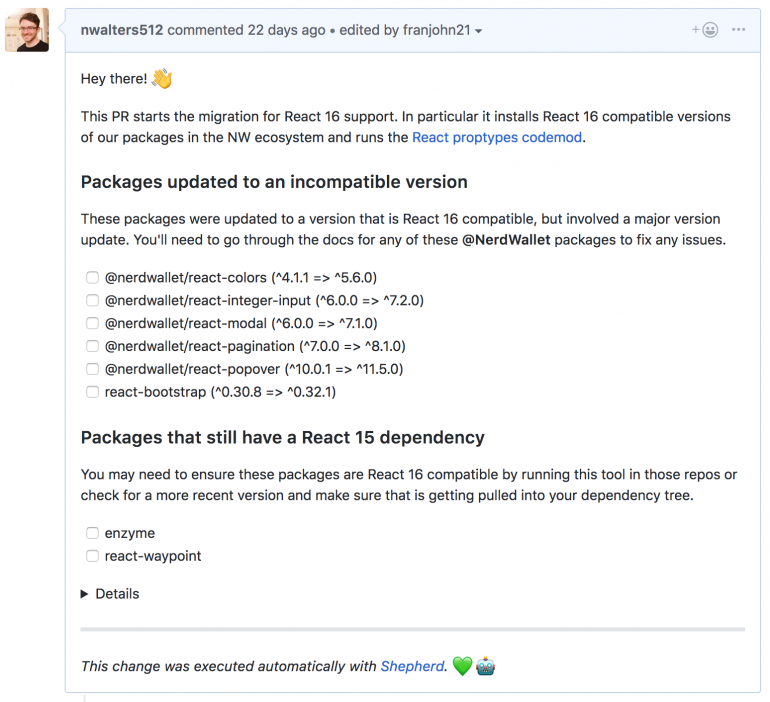Follow the Shepherd link

(412, 666)
